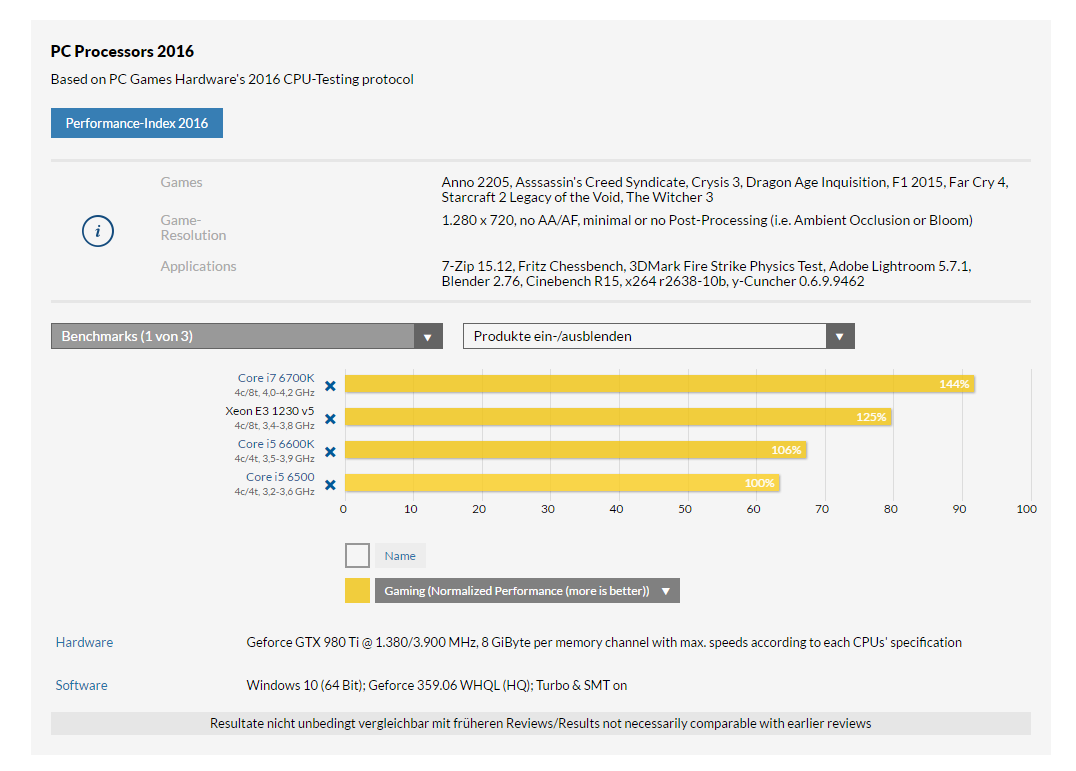
Task: Open the Performance-Index 2016 tab
Action: pyautogui.click(x=137, y=123)
